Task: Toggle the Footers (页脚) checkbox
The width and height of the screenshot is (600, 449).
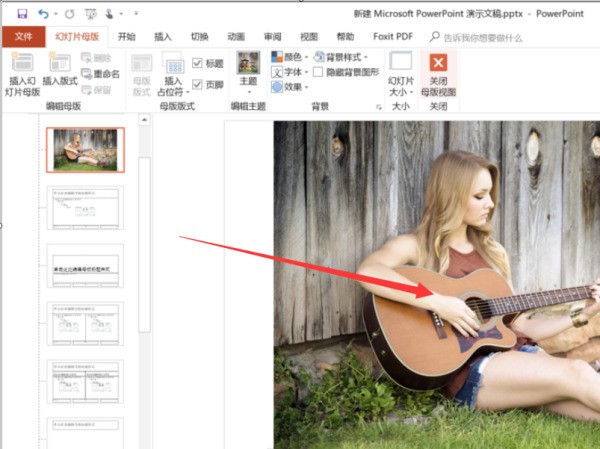Action: click(197, 84)
